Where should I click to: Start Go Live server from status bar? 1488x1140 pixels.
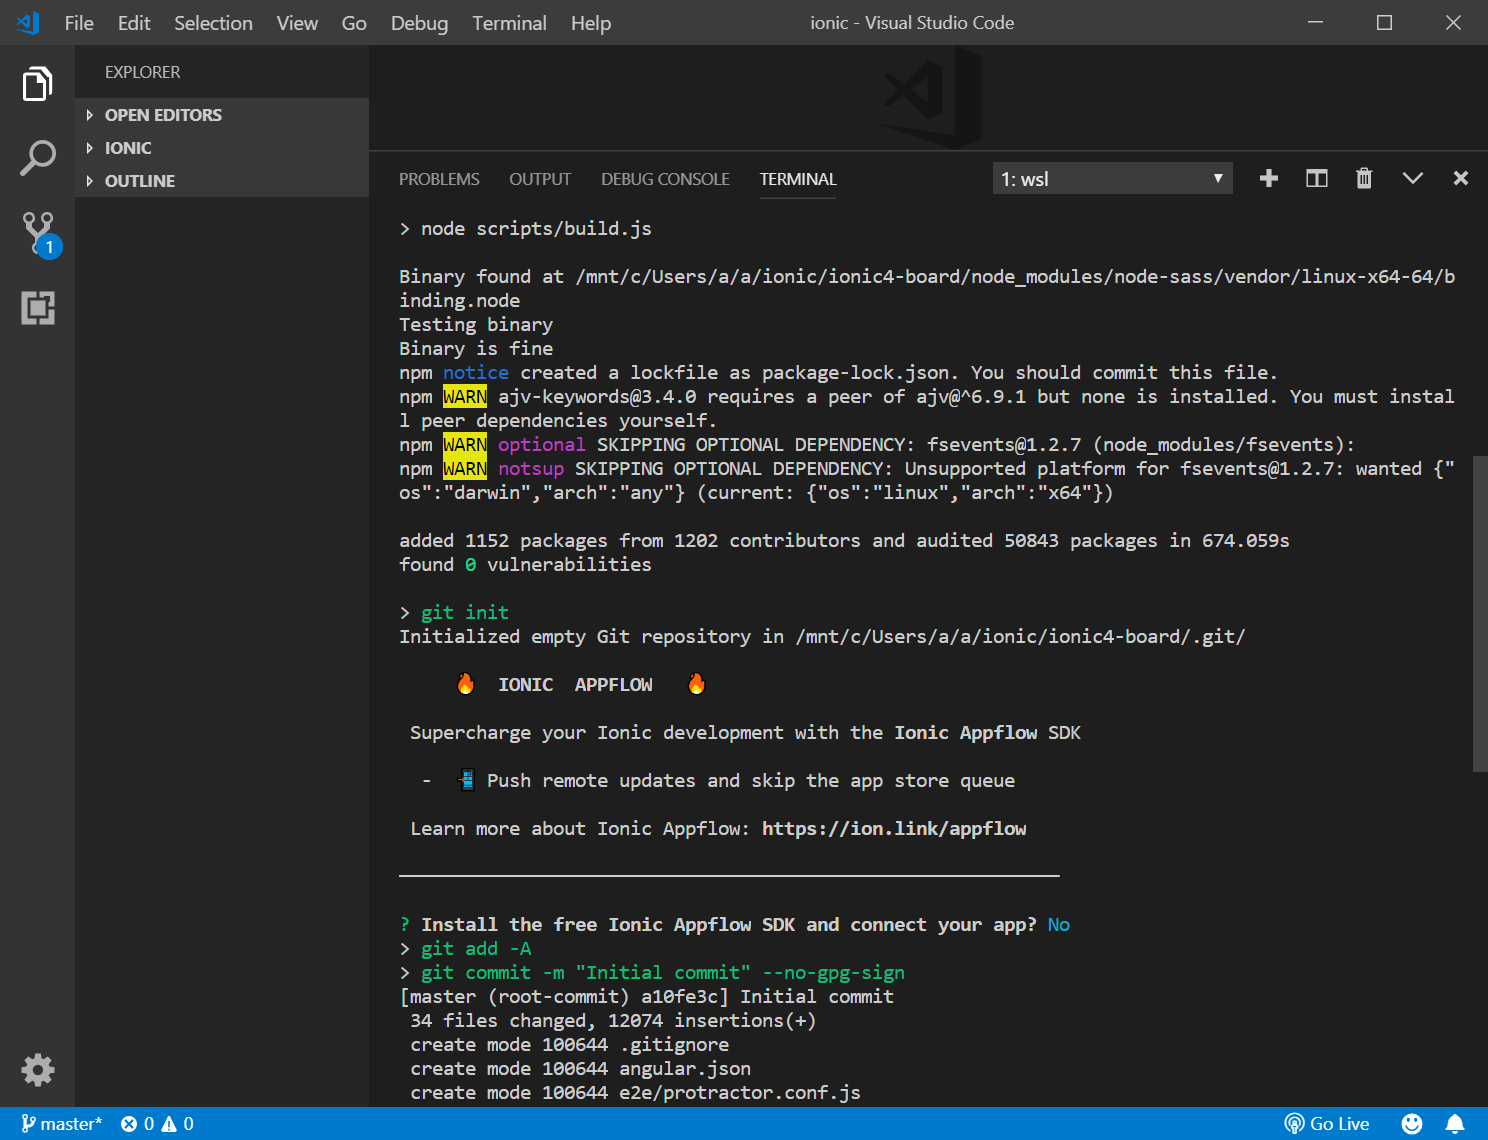1327,1124
